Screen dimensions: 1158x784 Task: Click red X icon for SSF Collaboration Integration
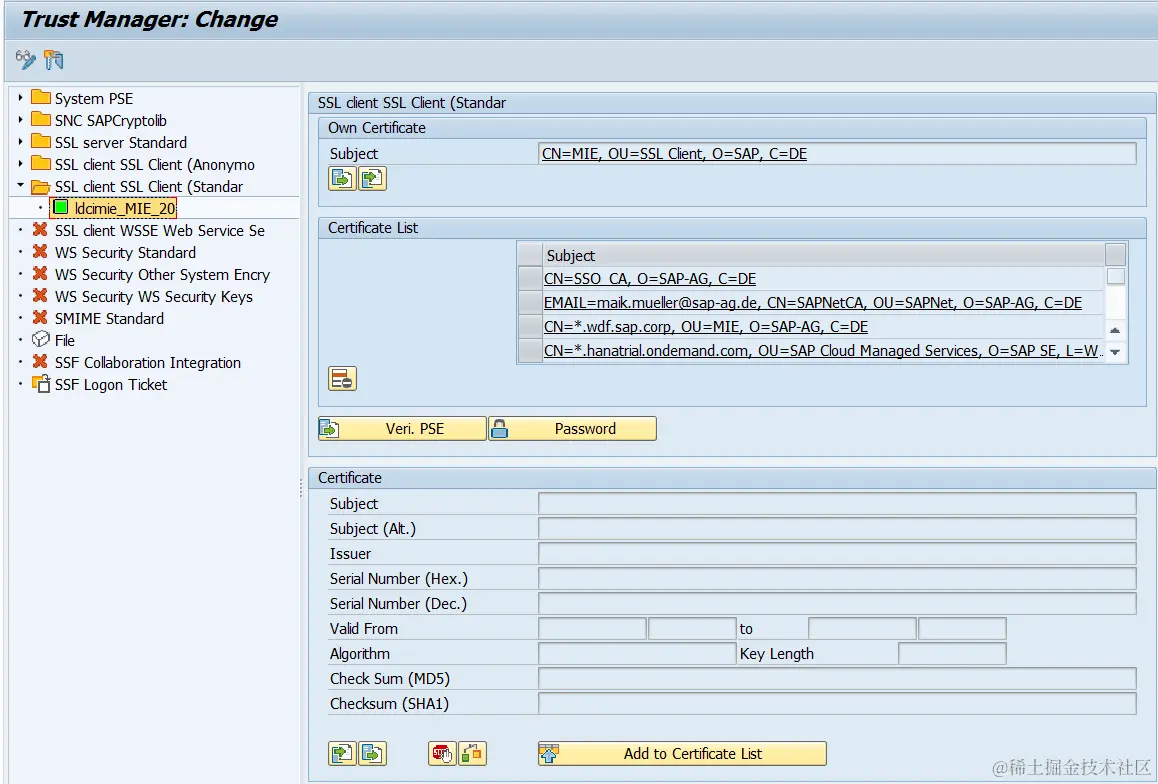pyautogui.click(x=41, y=362)
